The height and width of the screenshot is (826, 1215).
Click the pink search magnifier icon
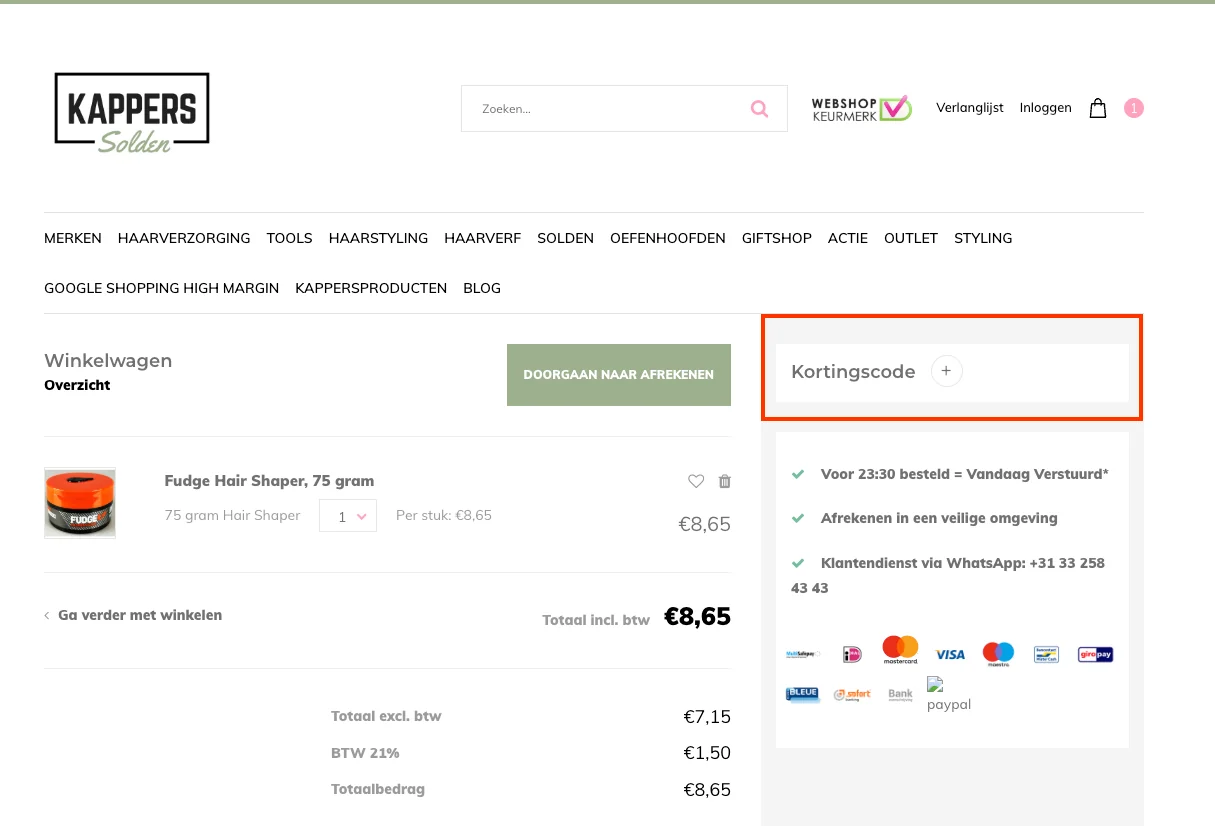click(760, 109)
